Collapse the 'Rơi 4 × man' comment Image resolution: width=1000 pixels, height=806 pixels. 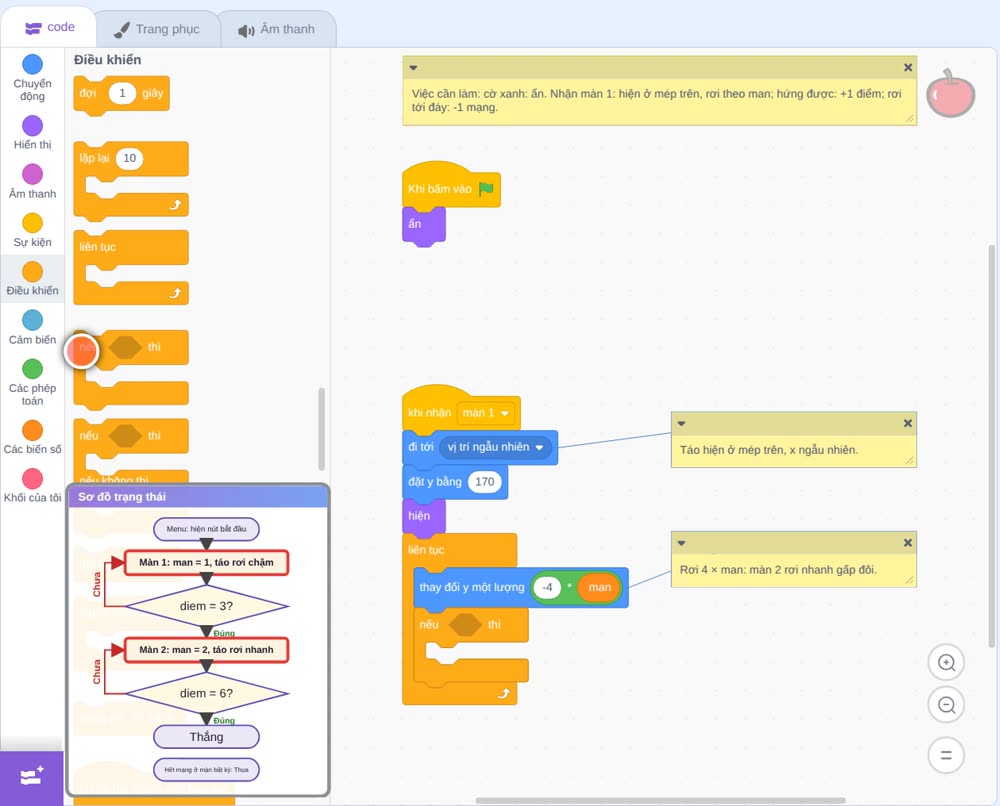pyautogui.click(x=681, y=543)
